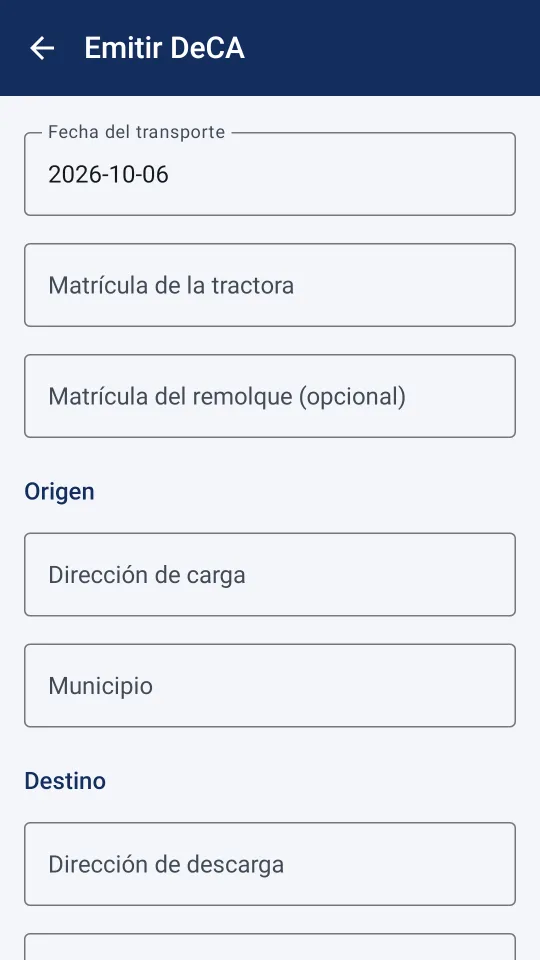Screen dimensions: 540x960
Task: Click empty area of the dark blue header bar
Action: [392, 48]
